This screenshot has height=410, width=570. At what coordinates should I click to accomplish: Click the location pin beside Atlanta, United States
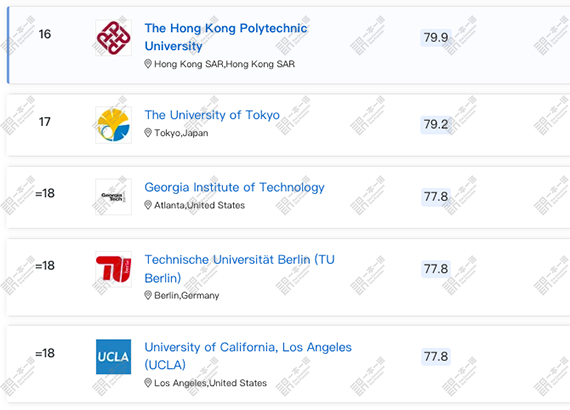pos(148,205)
